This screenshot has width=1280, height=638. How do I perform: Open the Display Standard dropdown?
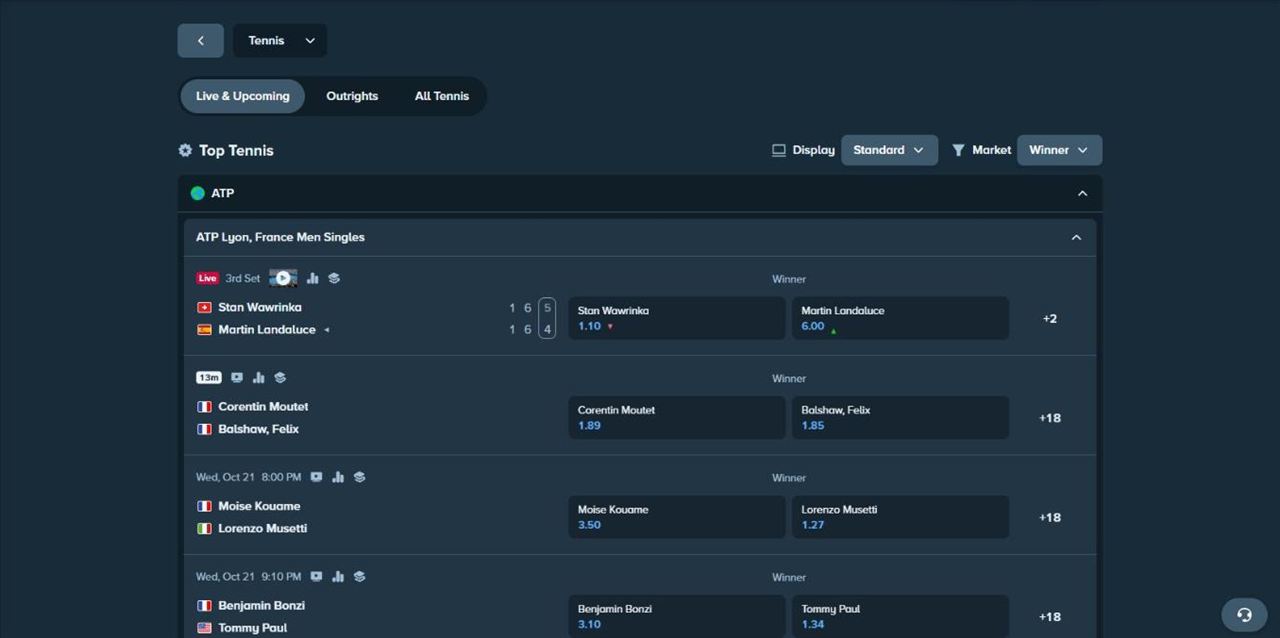pyautogui.click(x=889, y=150)
